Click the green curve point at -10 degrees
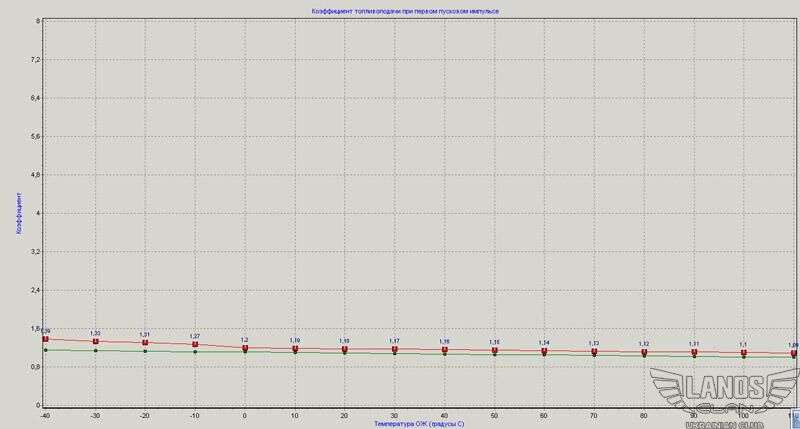The height and width of the screenshot is (429, 800). click(x=195, y=352)
